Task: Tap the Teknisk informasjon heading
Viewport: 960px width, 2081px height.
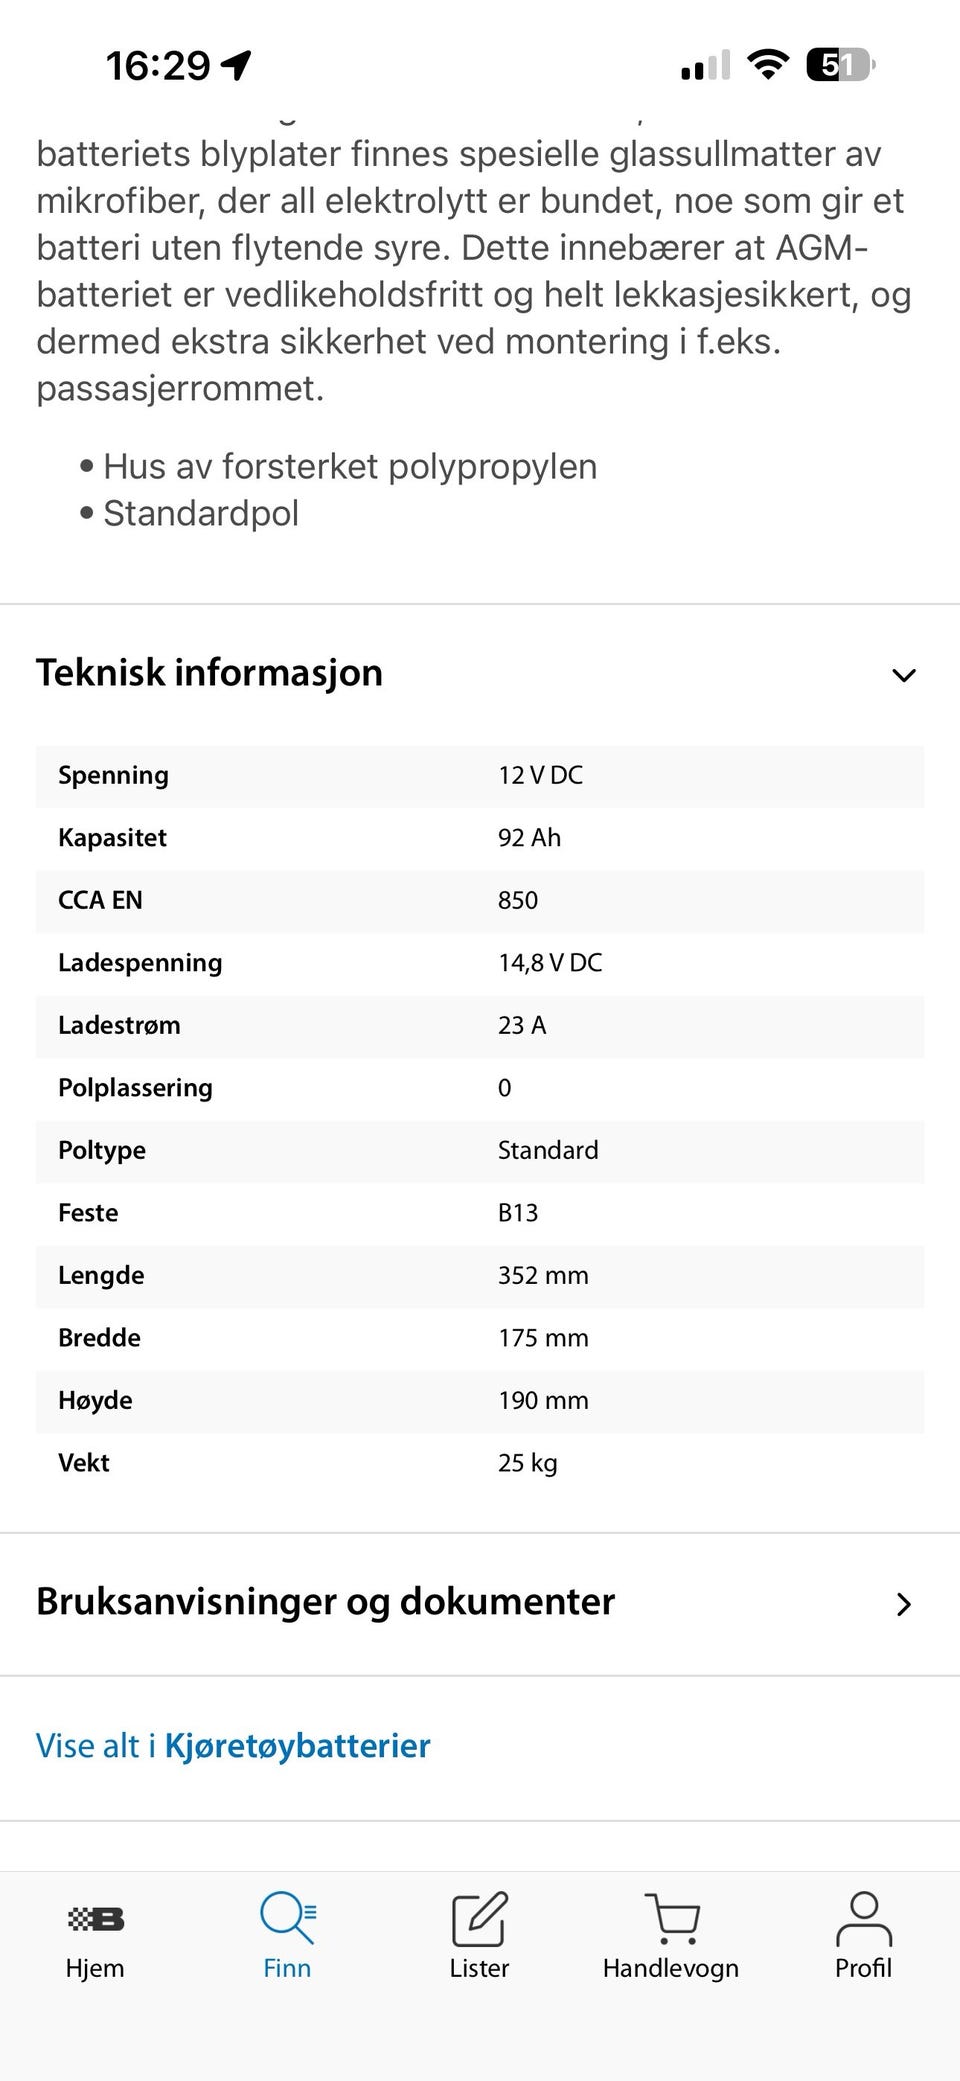Action: [209, 673]
